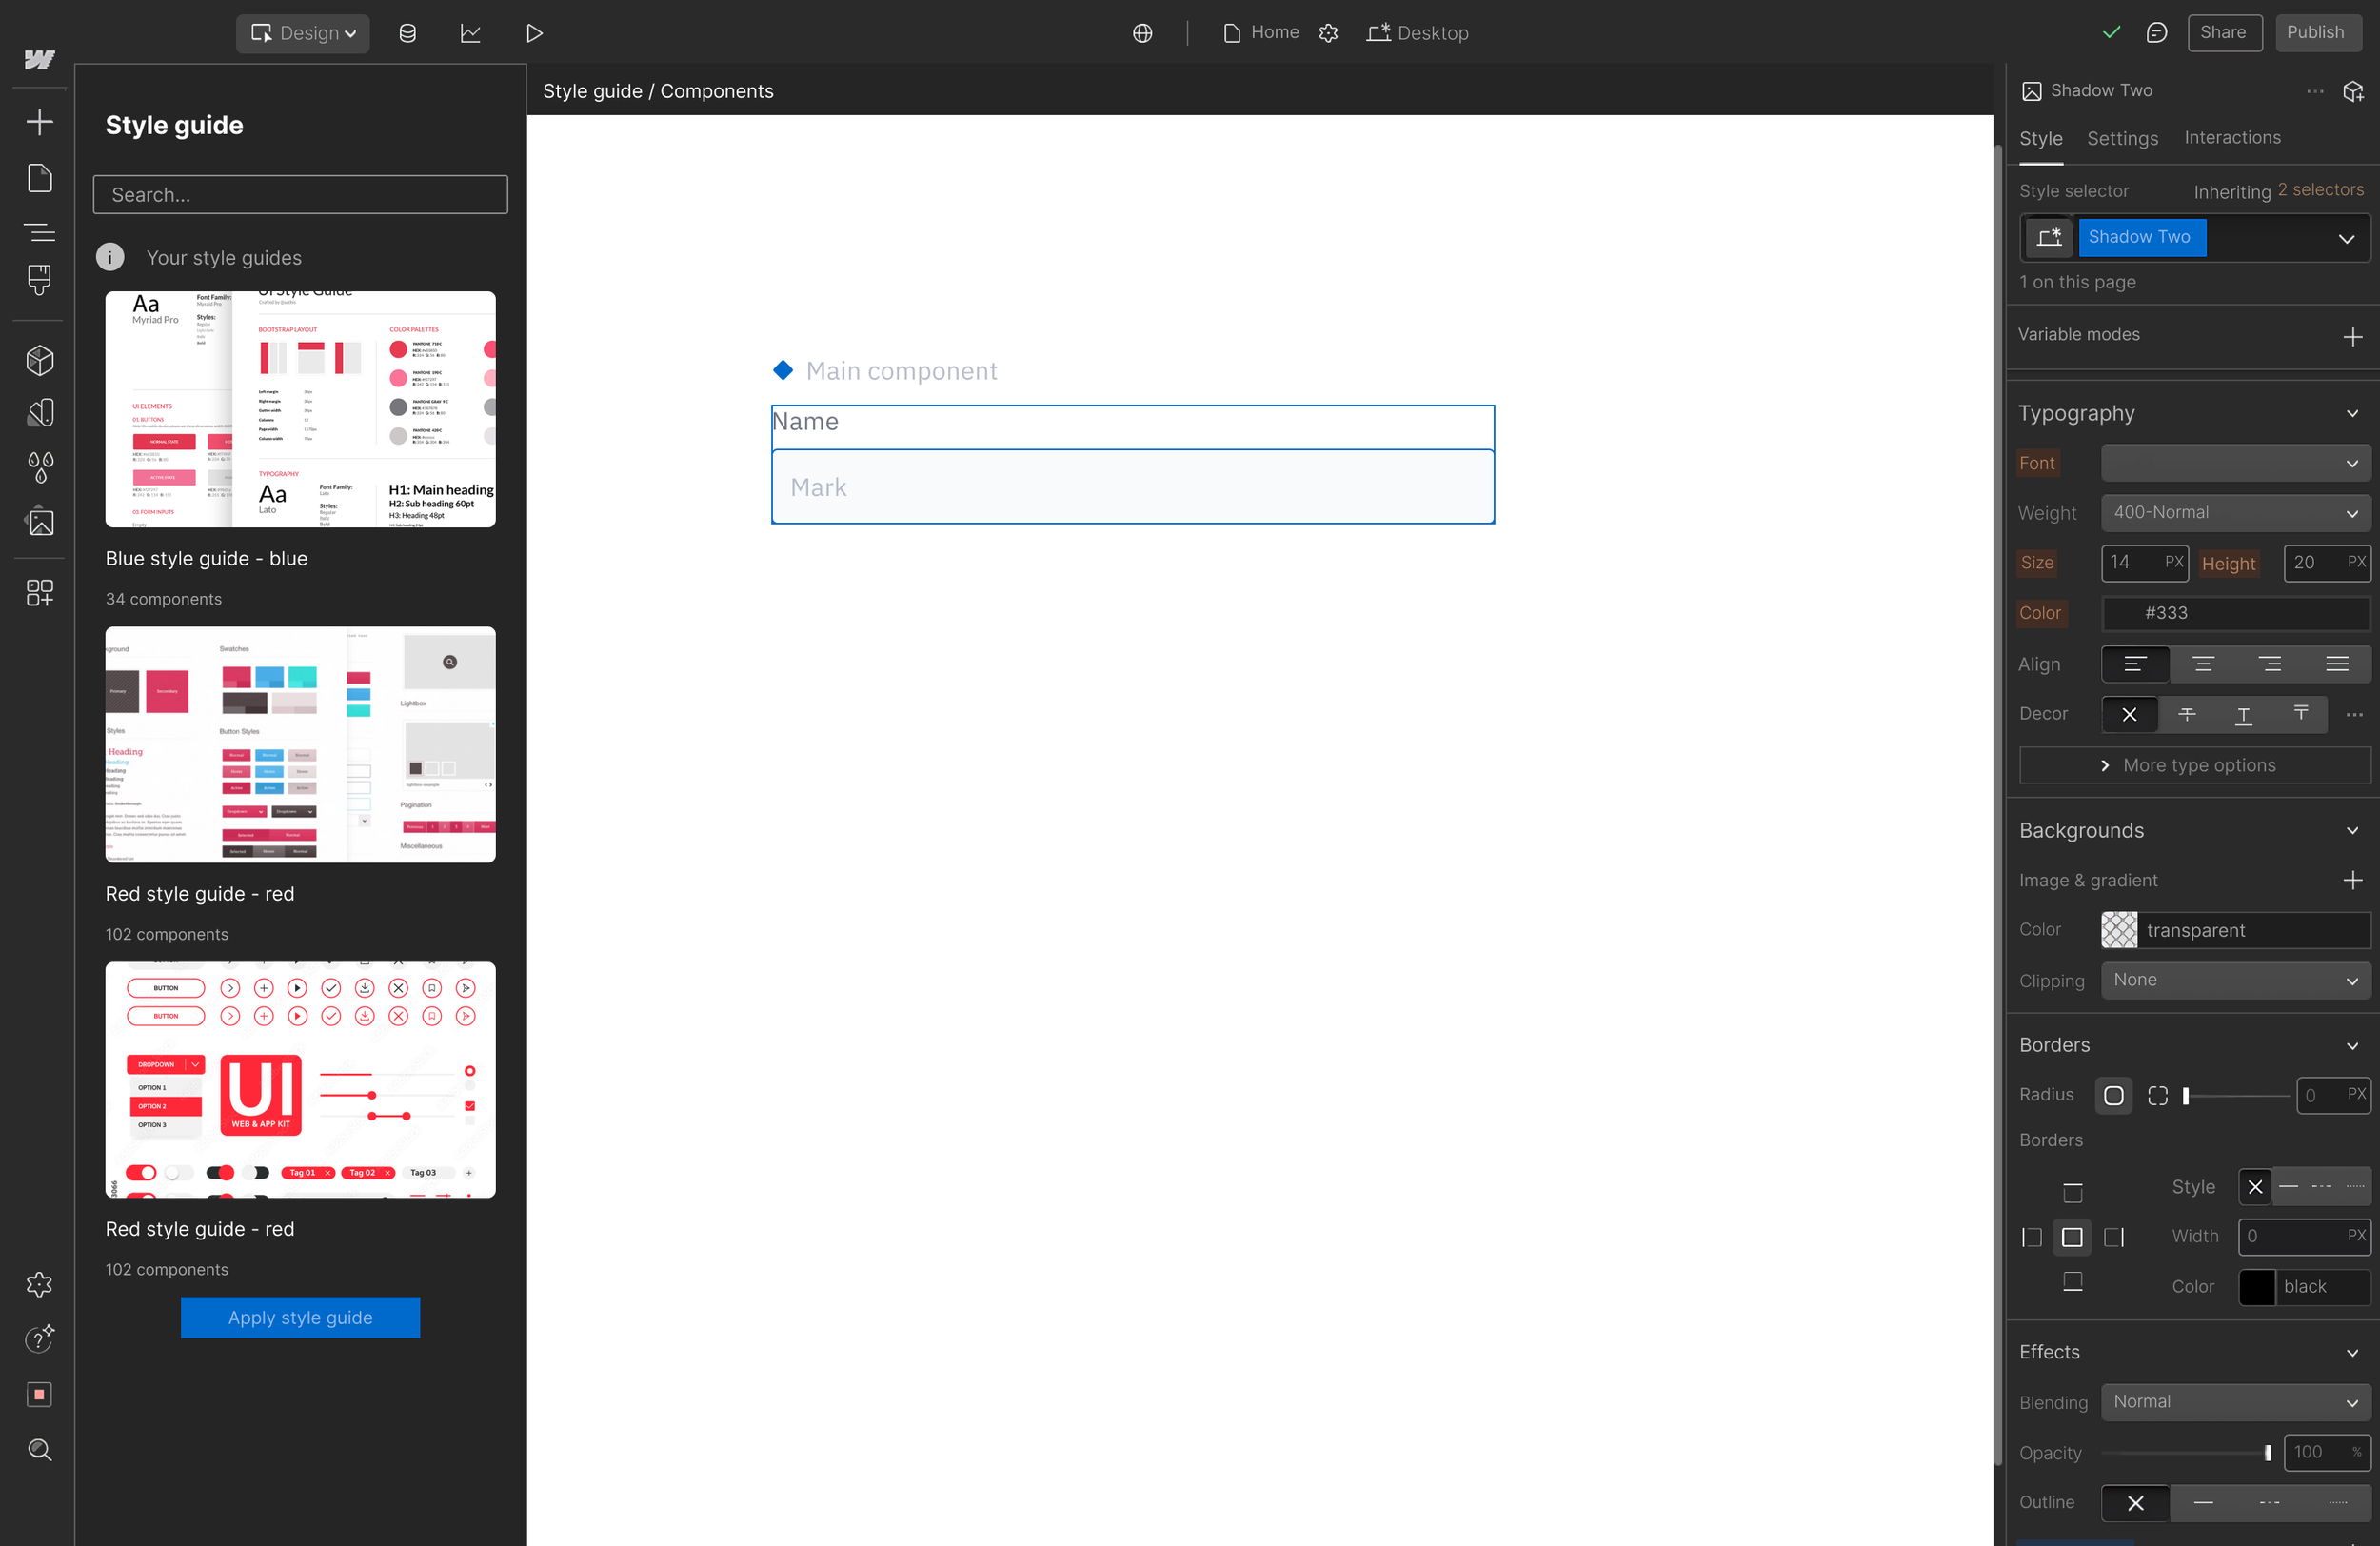This screenshot has height=1546, width=2380.
Task: Open the Blending Normal dropdown
Action: 2235,1402
